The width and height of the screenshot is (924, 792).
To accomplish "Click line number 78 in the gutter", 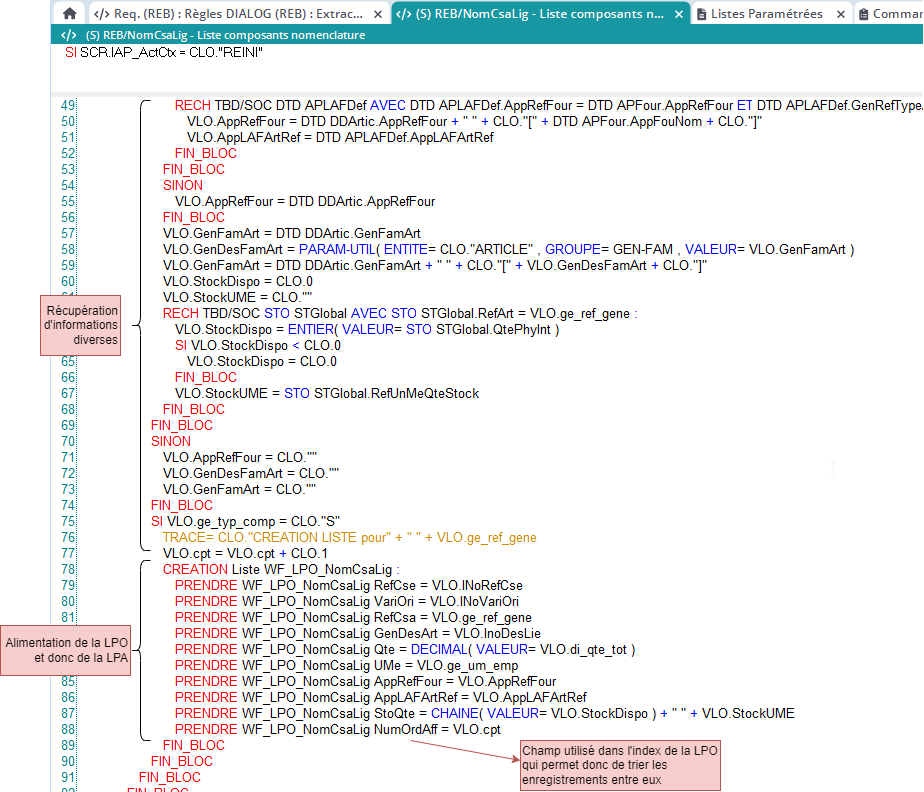I will (67, 569).
